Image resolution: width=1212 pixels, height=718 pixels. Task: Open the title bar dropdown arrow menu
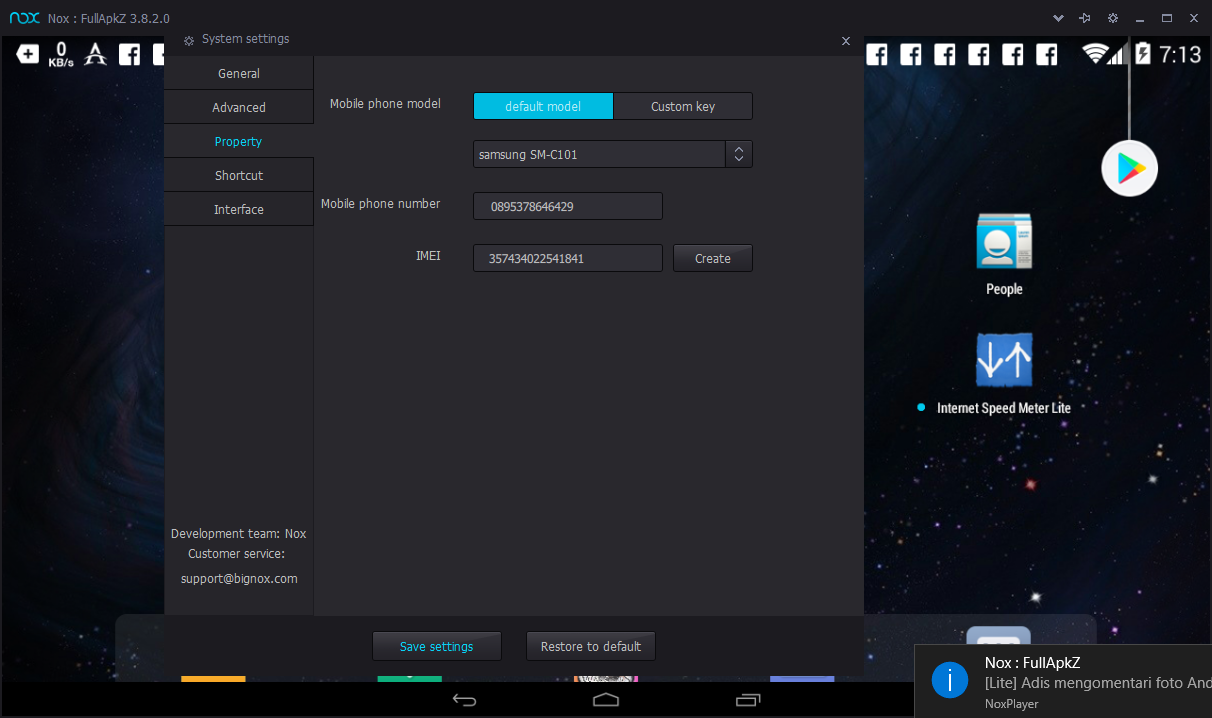point(1058,18)
